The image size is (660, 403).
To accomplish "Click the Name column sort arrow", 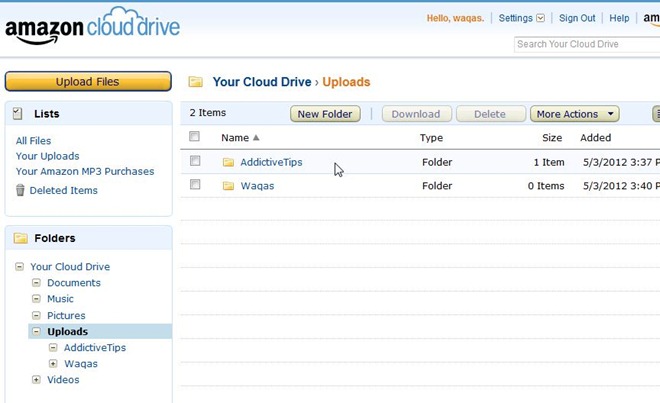I will tap(256, 137).
